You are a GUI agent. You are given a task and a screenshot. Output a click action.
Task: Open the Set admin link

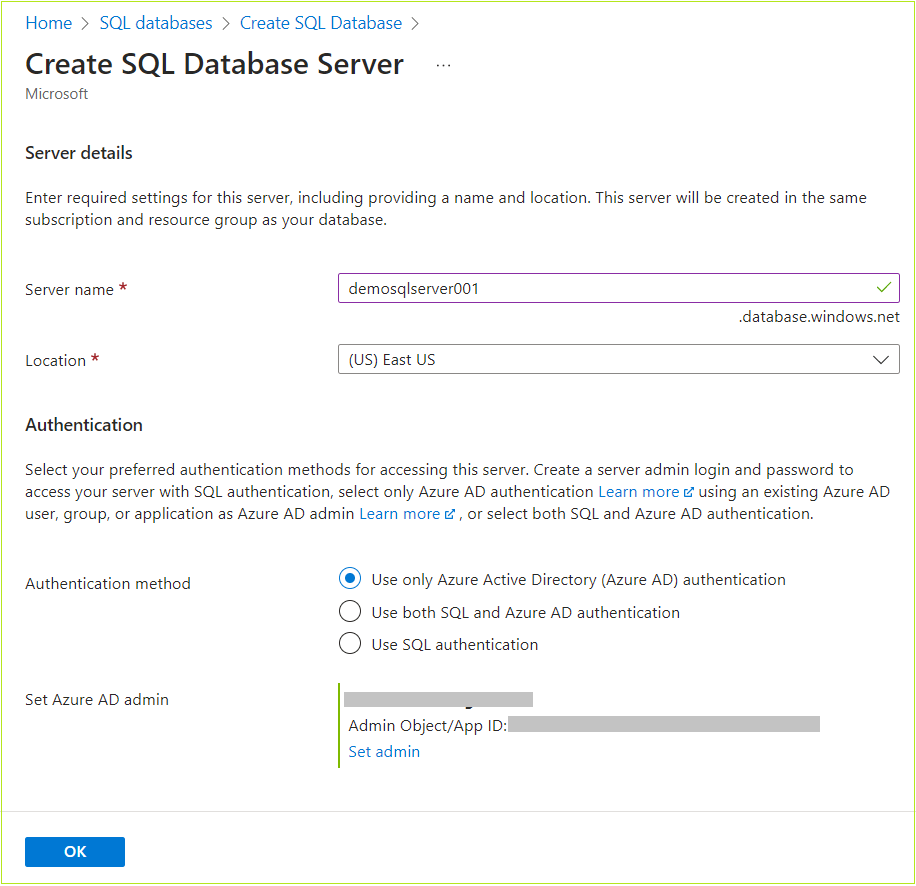point(384,751)
